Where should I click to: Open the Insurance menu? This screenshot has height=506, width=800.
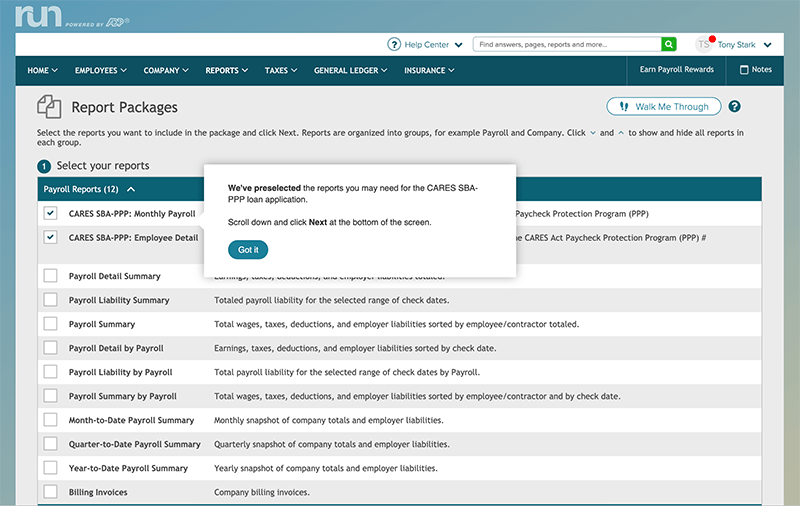[429, 70]
